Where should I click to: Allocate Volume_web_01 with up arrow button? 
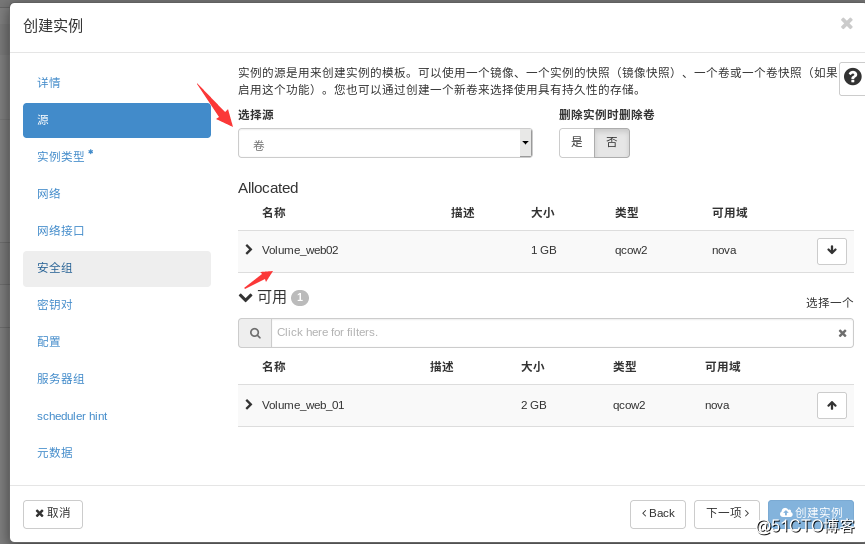tap(831, 405)
